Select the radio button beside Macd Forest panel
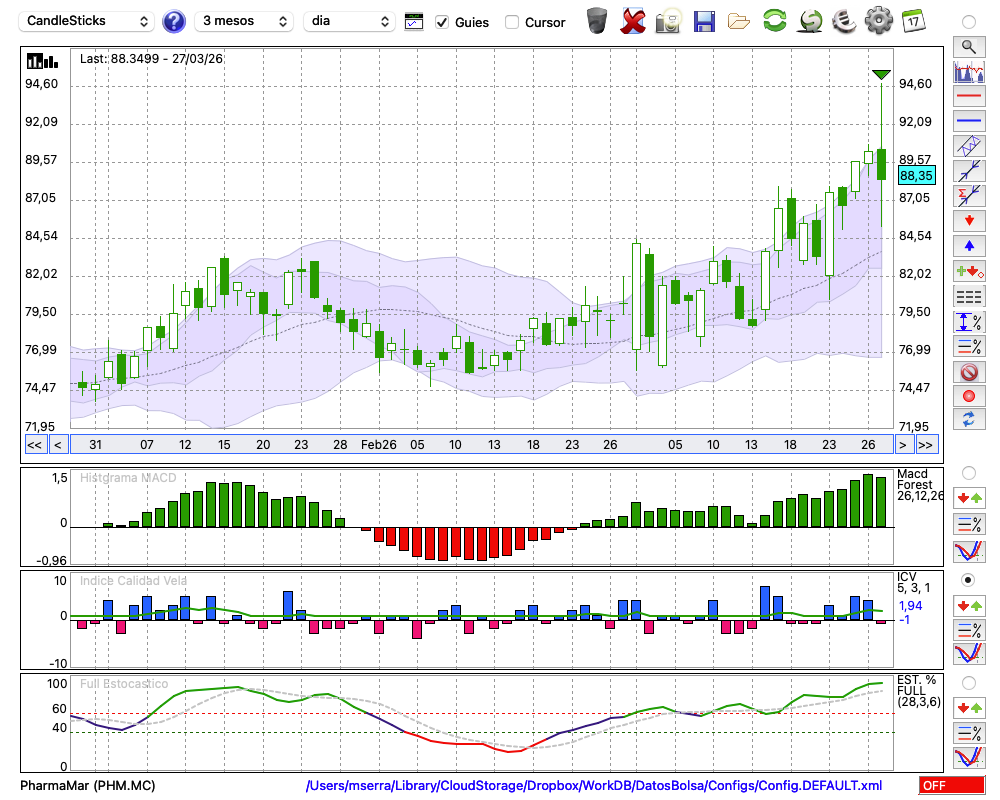 [968, 472]
